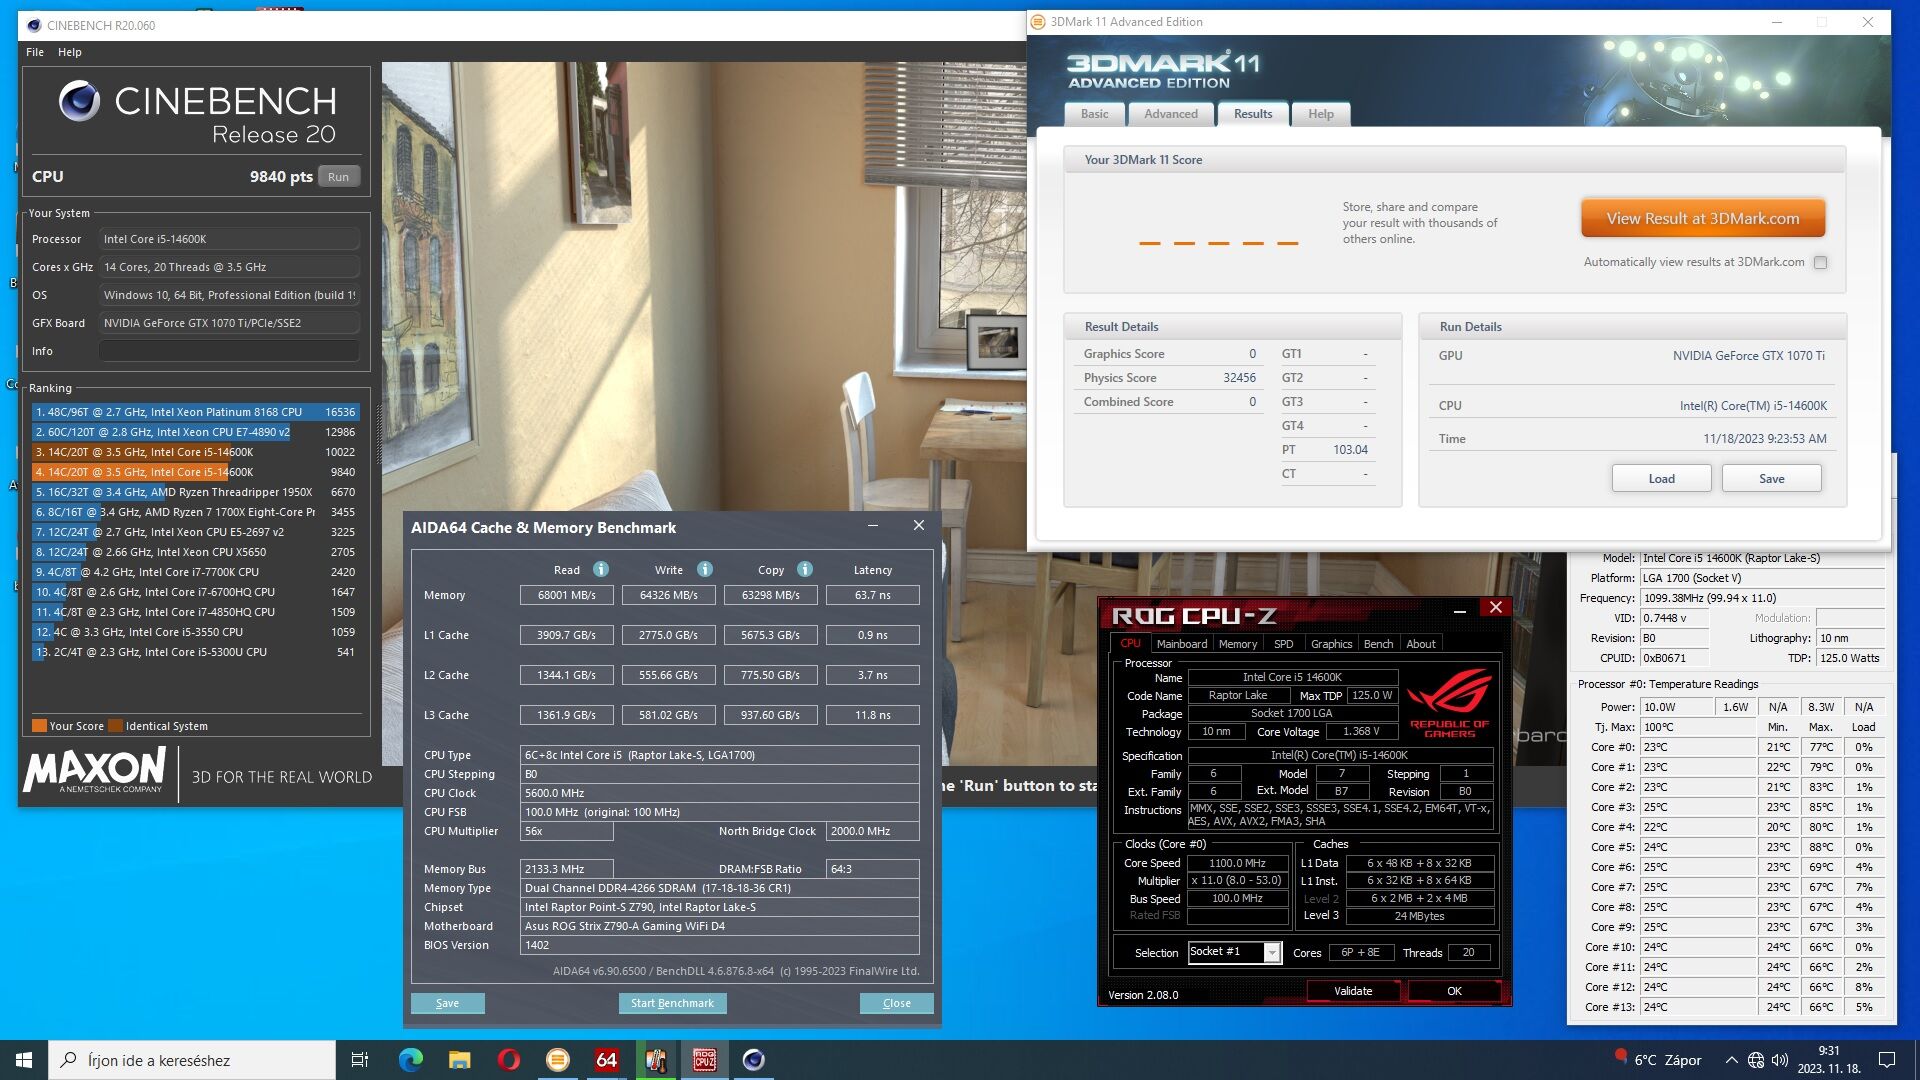Open File Explorer from the taskbar
The image size is (1920, 1080).
tap(459, 1060)
